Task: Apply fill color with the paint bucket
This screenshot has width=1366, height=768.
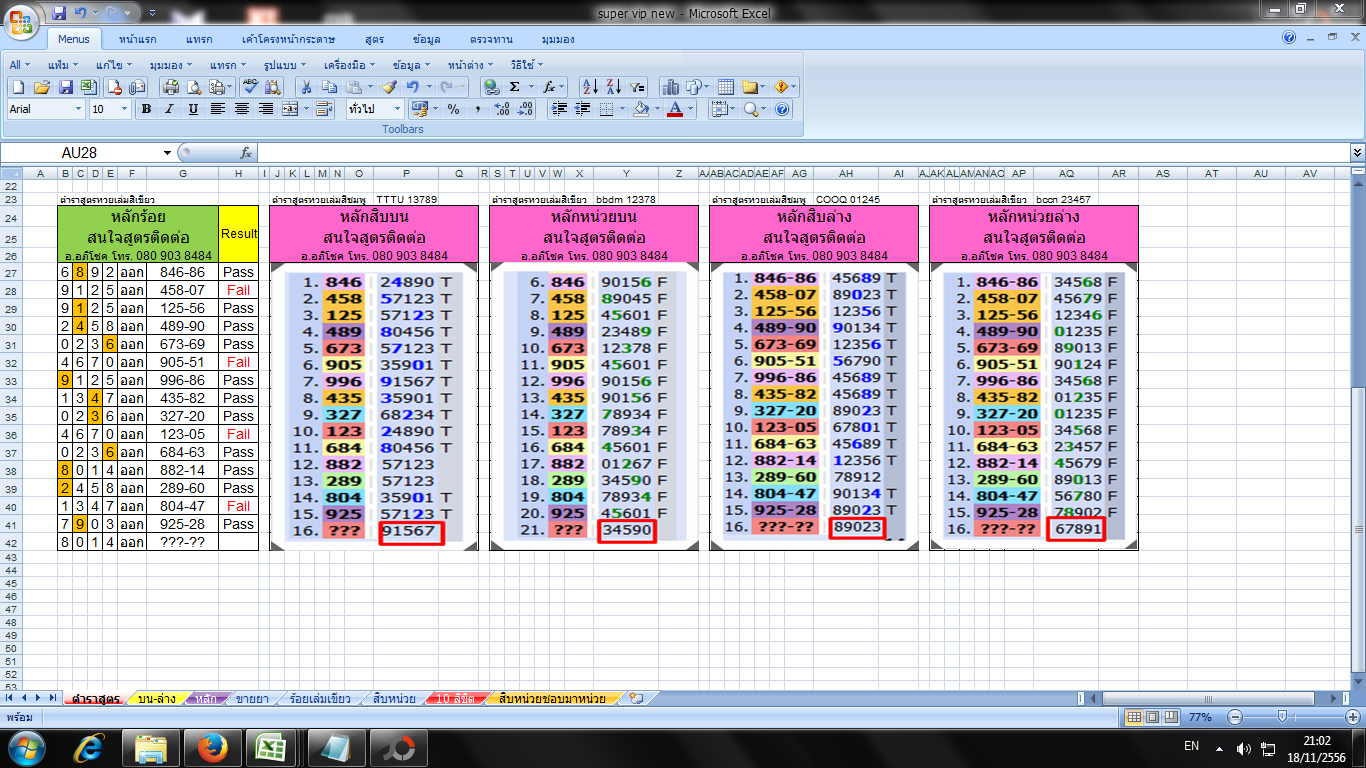Action: pyautogui.click(x=642, y=109)
